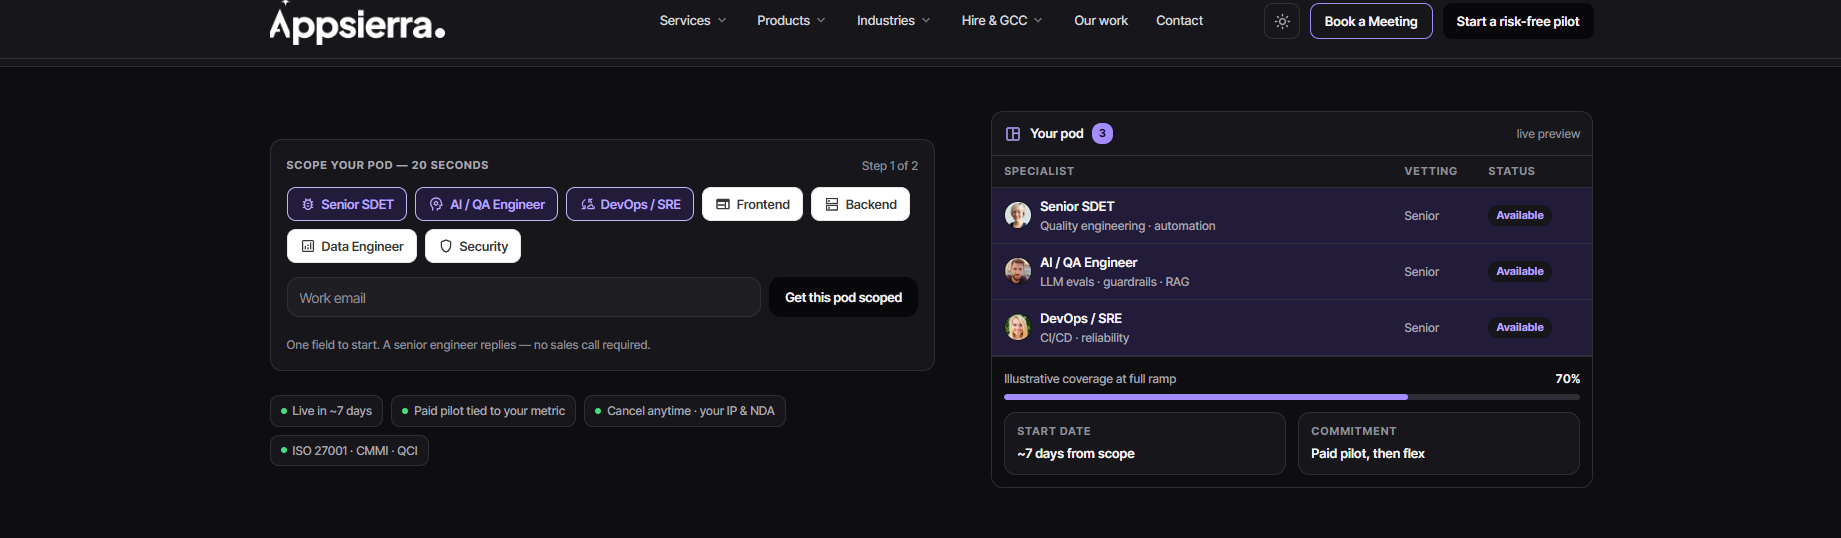Add Data Engineer to the pod
This screenshot has width=1841, height=538.
352,246
